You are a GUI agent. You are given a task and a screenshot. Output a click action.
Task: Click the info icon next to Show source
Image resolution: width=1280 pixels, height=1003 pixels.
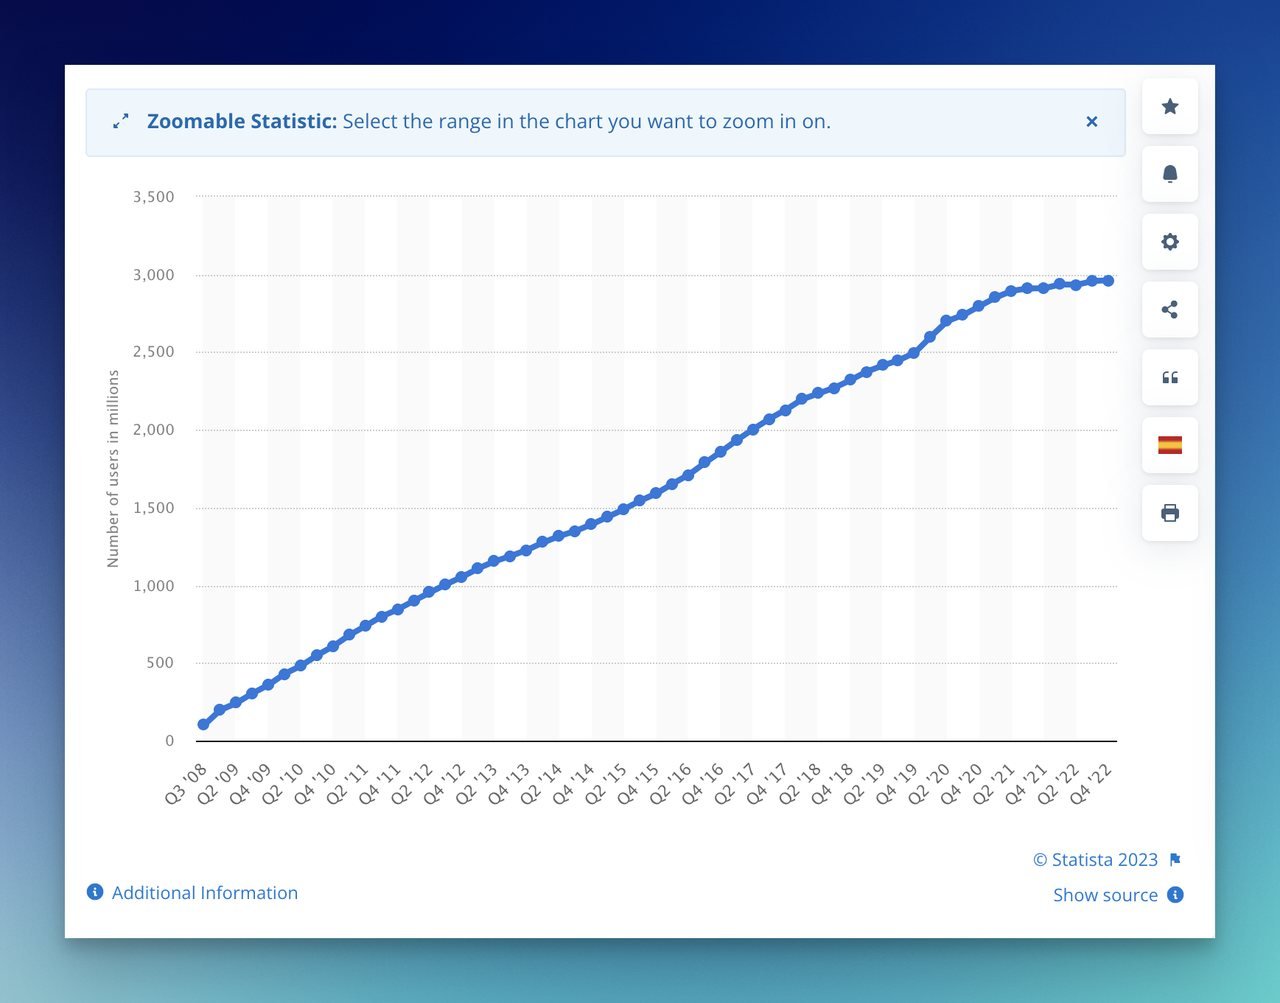click(1176, 895)
